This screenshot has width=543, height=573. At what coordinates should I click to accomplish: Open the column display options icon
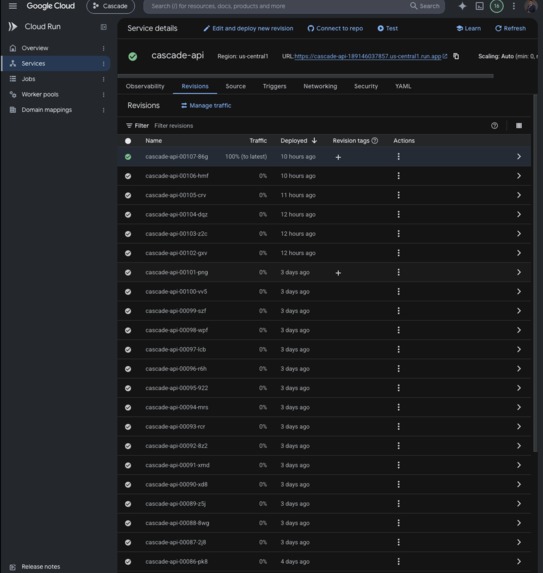tap(519, 125)
